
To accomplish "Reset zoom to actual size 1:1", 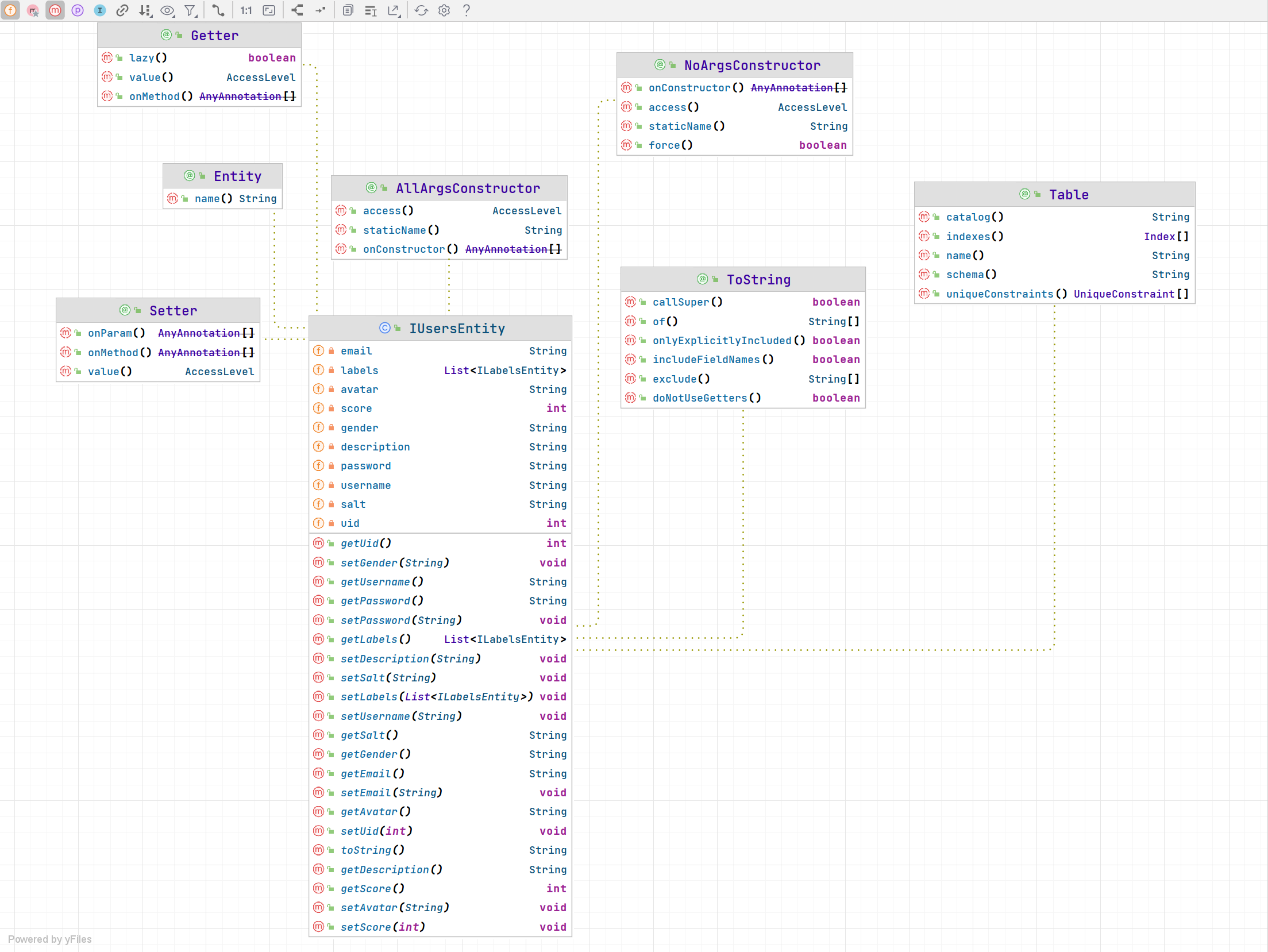I will point(246,10).
